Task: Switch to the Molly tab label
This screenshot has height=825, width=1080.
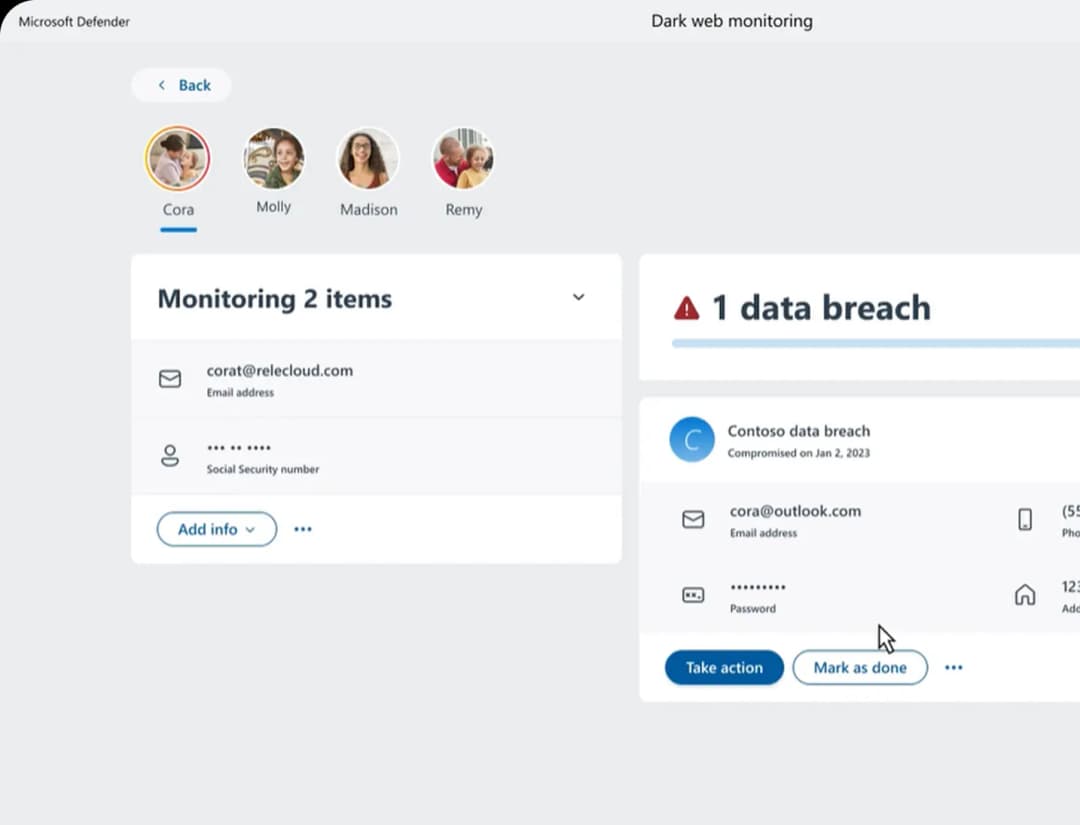Action: [x=273, y=207]
